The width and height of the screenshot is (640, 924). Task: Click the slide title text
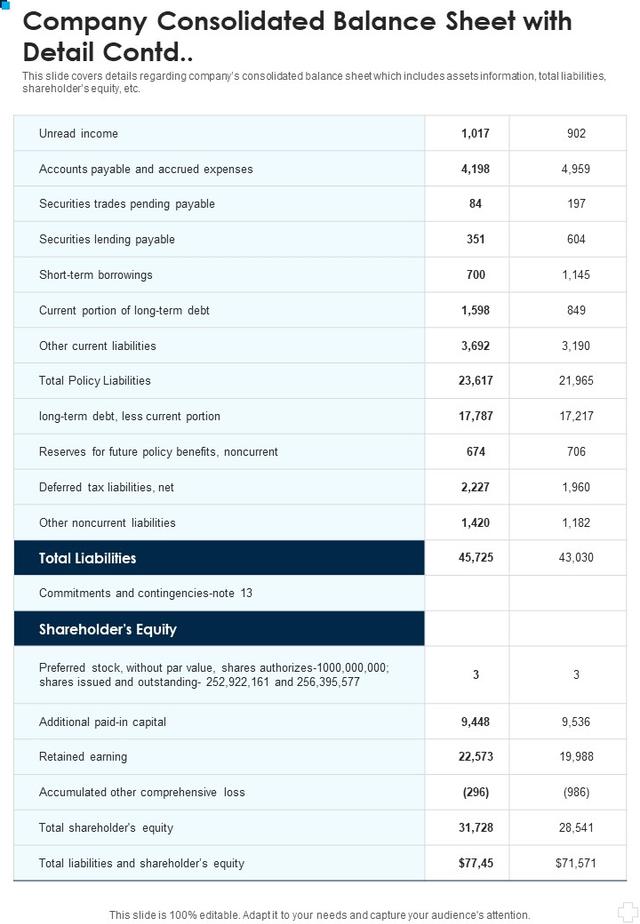(297, 37)
